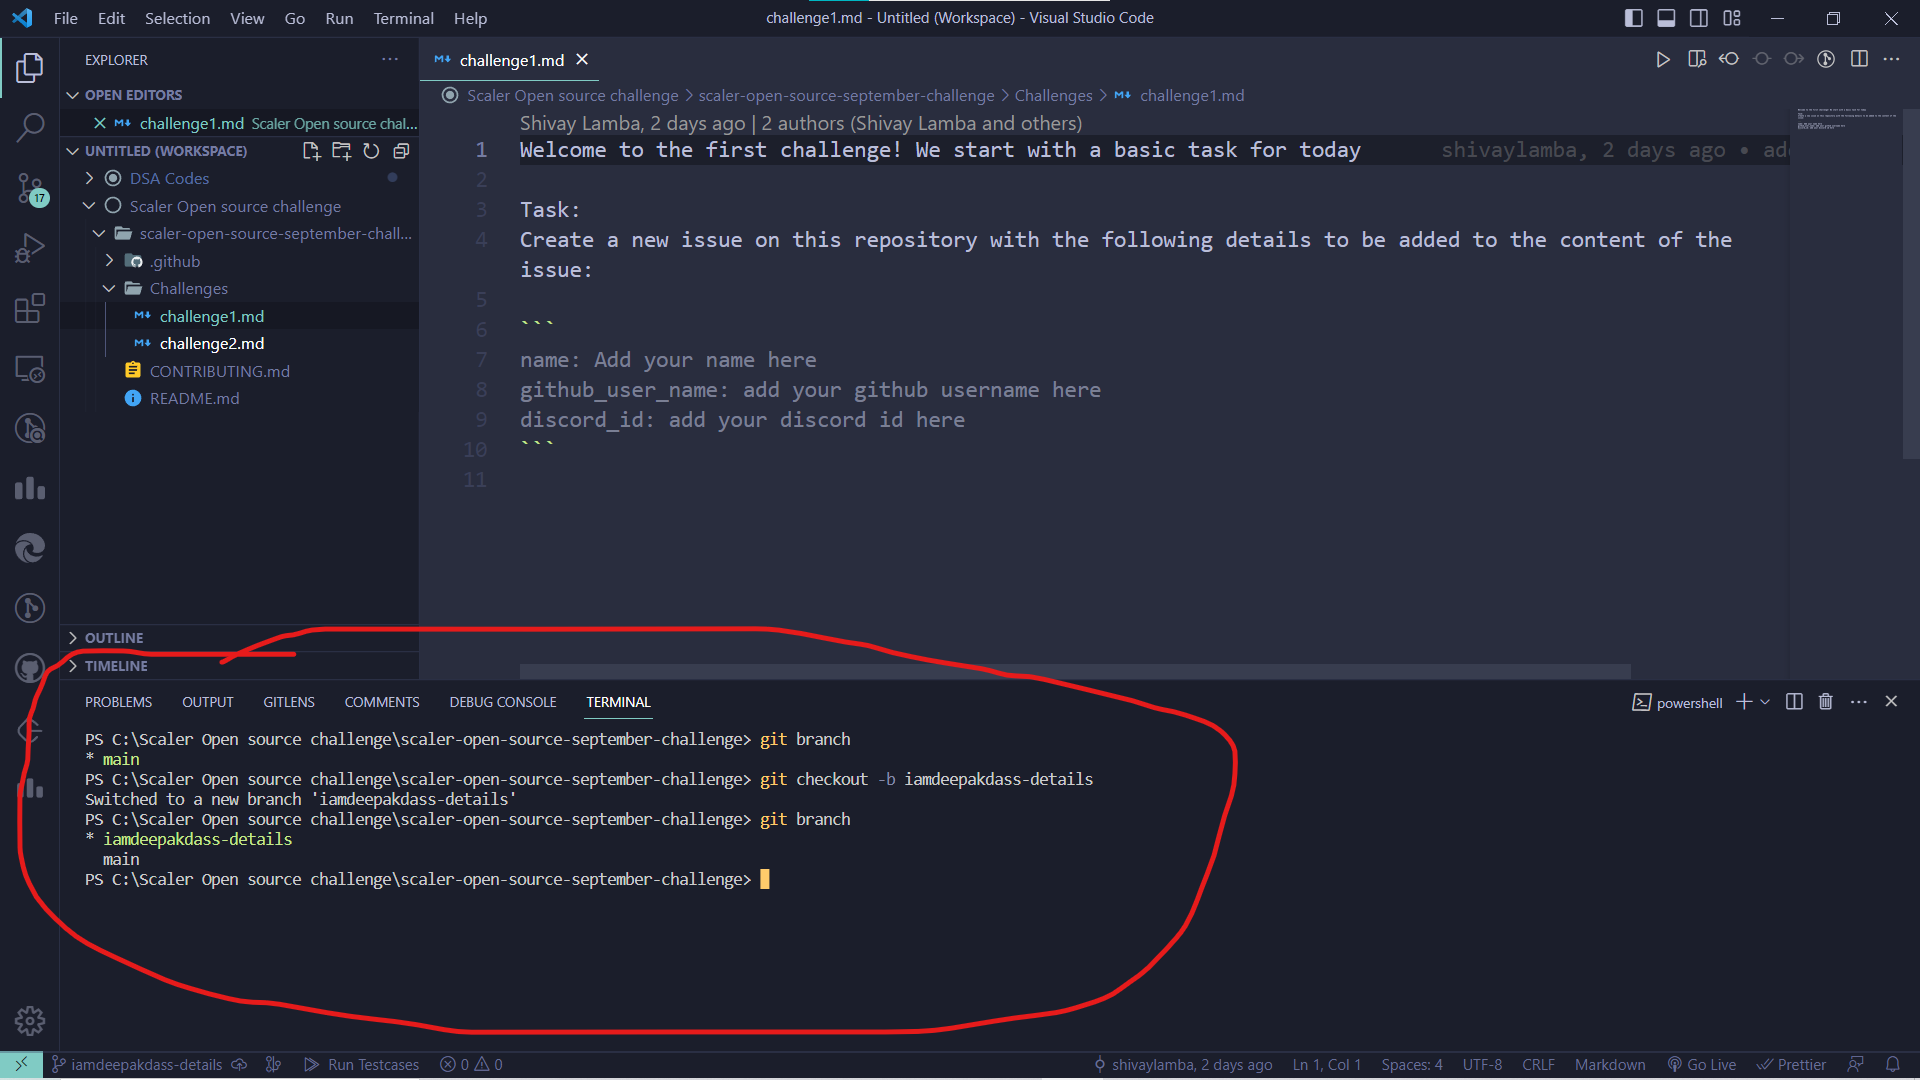1920x1080 pixels.
Task: Select challenge2.md in the Explorer
Action: (210, 343)
